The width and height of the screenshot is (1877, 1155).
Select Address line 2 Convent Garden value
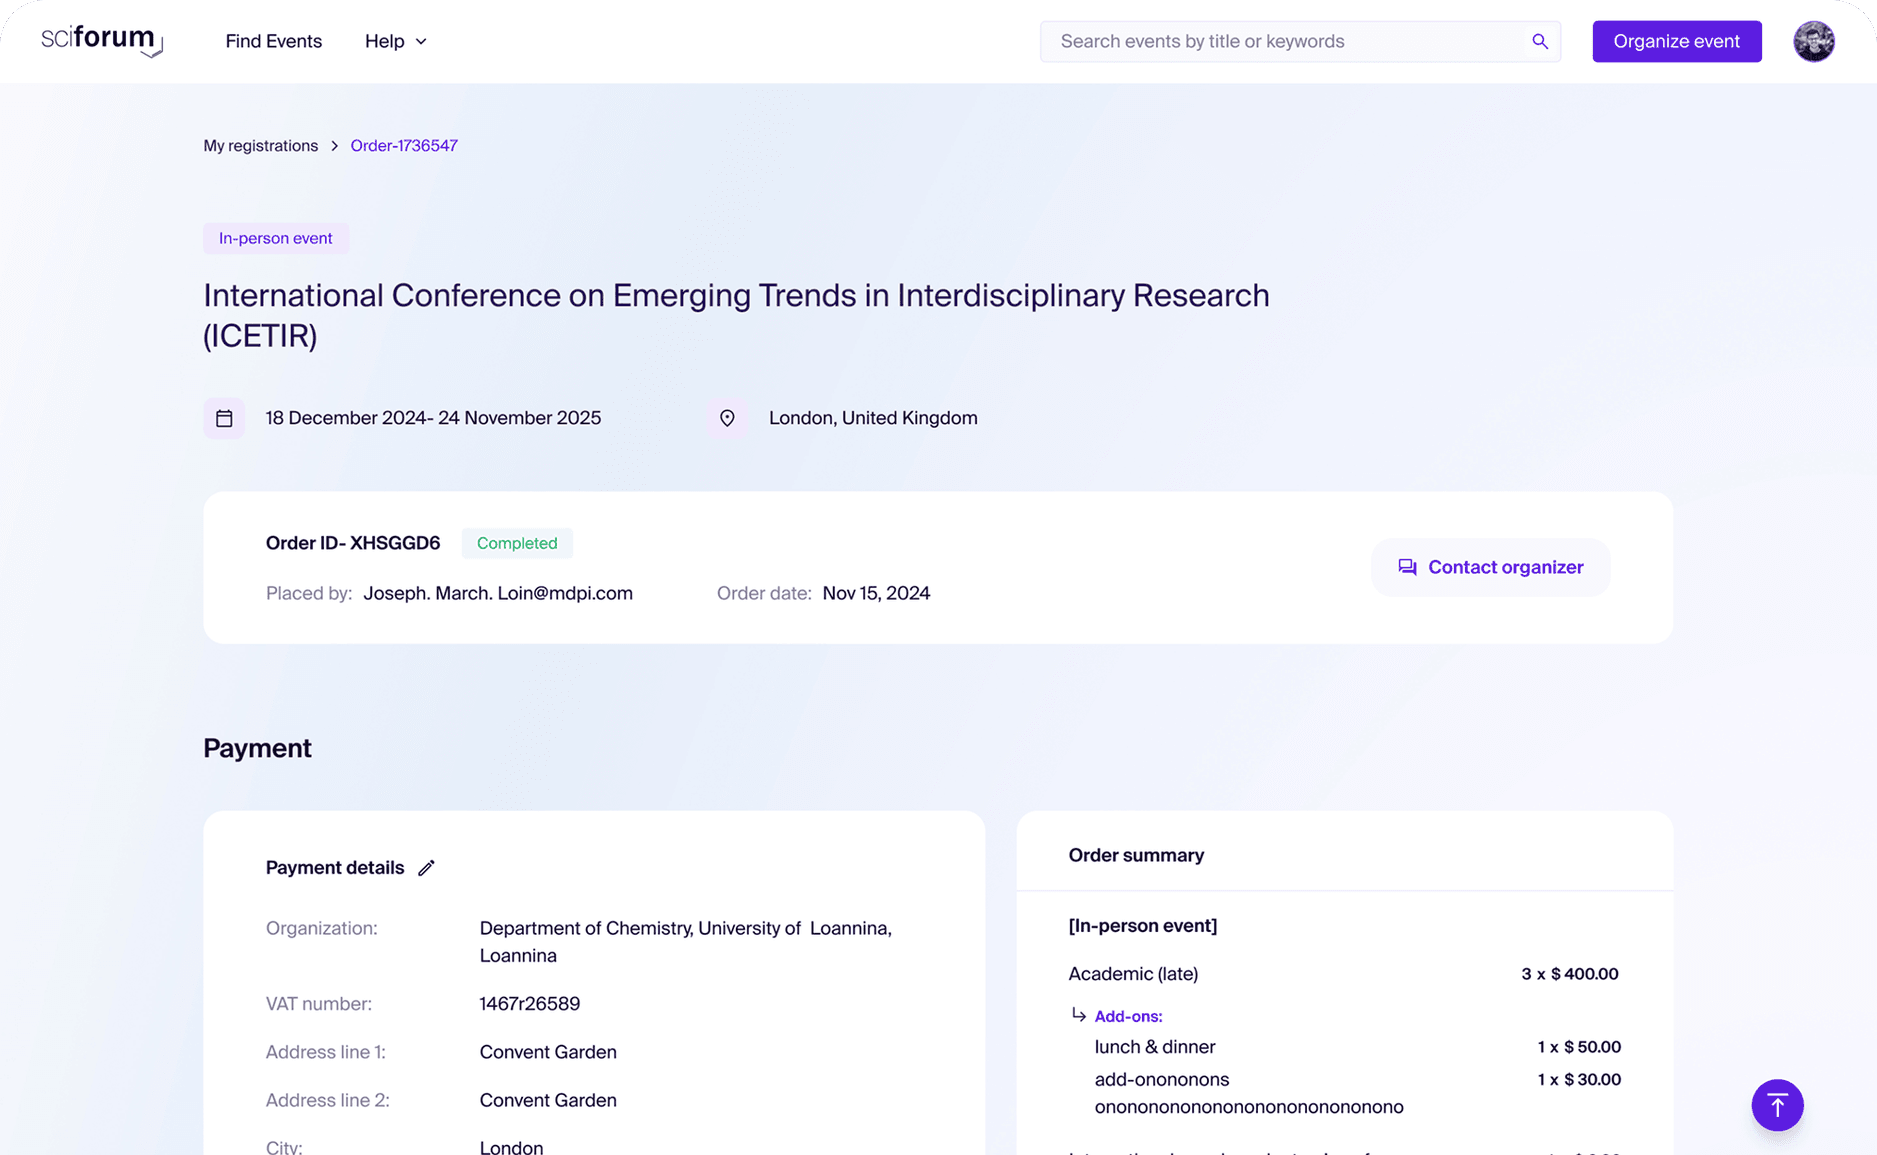click(x=547, y=1100)
